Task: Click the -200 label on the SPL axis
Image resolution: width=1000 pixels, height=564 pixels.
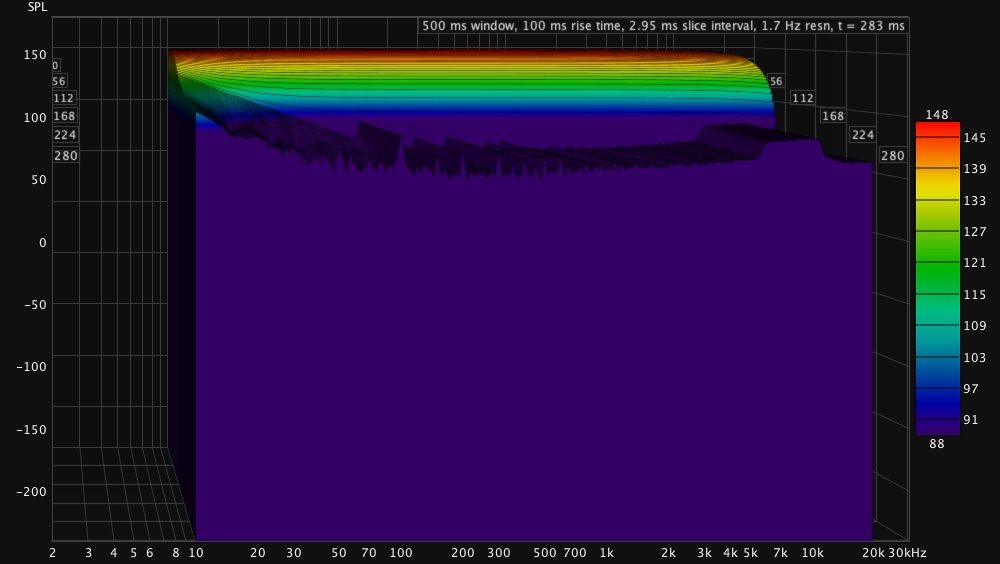Action: tap(32, 491)
